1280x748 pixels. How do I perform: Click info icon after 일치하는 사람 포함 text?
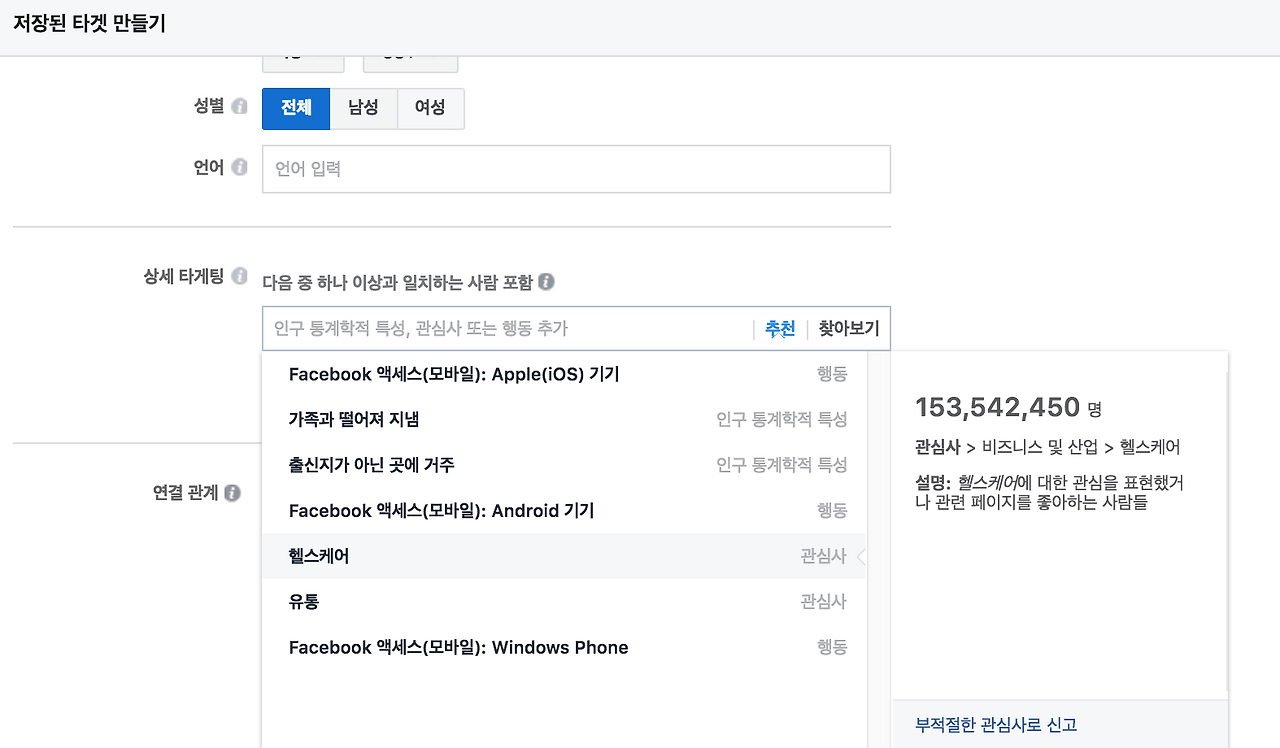coord(545,282)
